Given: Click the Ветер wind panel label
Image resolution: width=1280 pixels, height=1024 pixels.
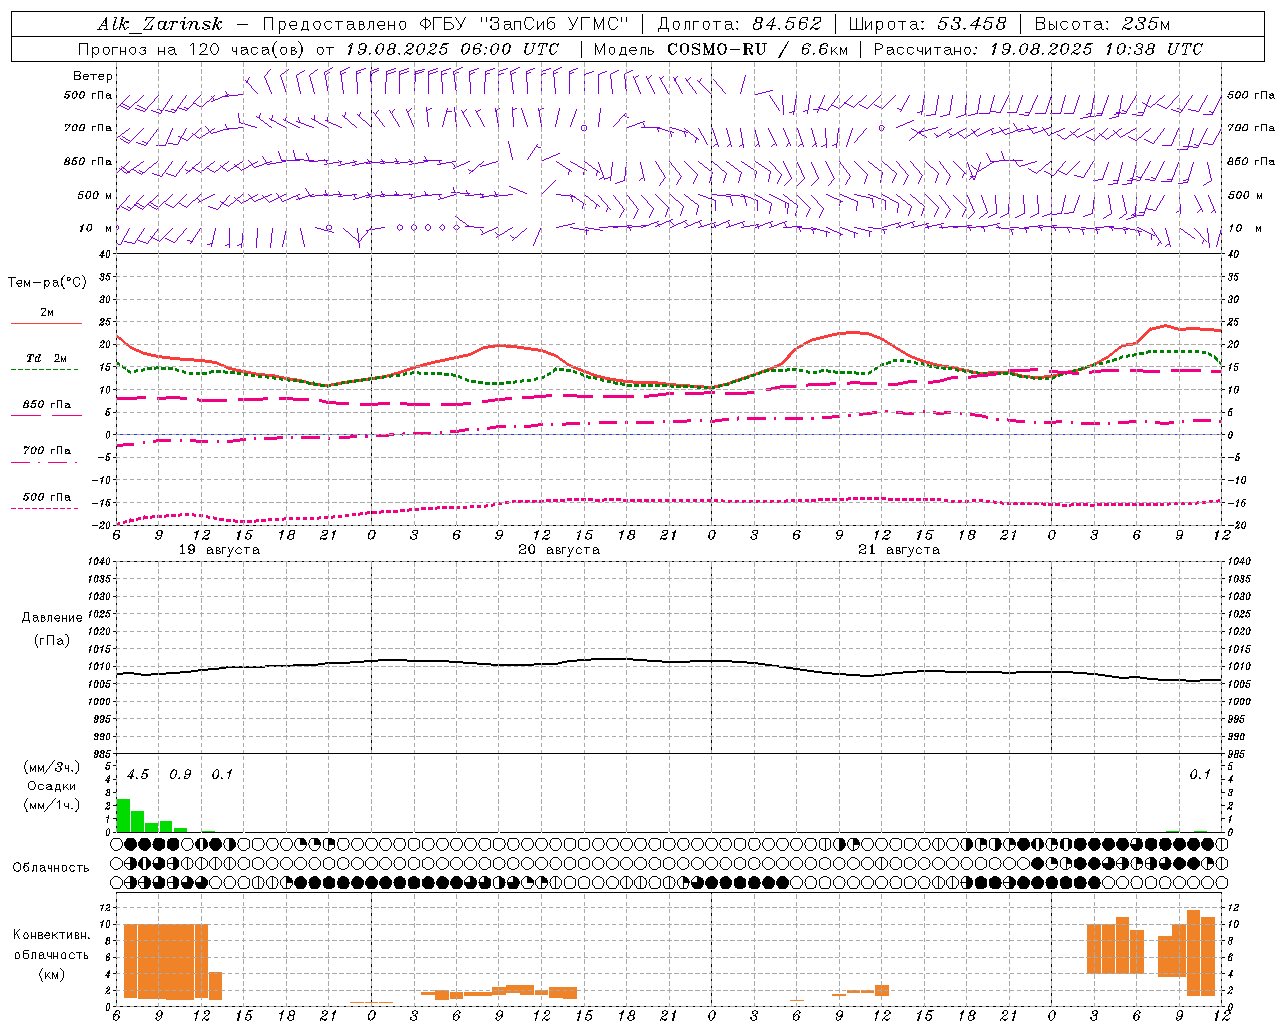Looking at the screenshot, I should click(x=93, y=76).
